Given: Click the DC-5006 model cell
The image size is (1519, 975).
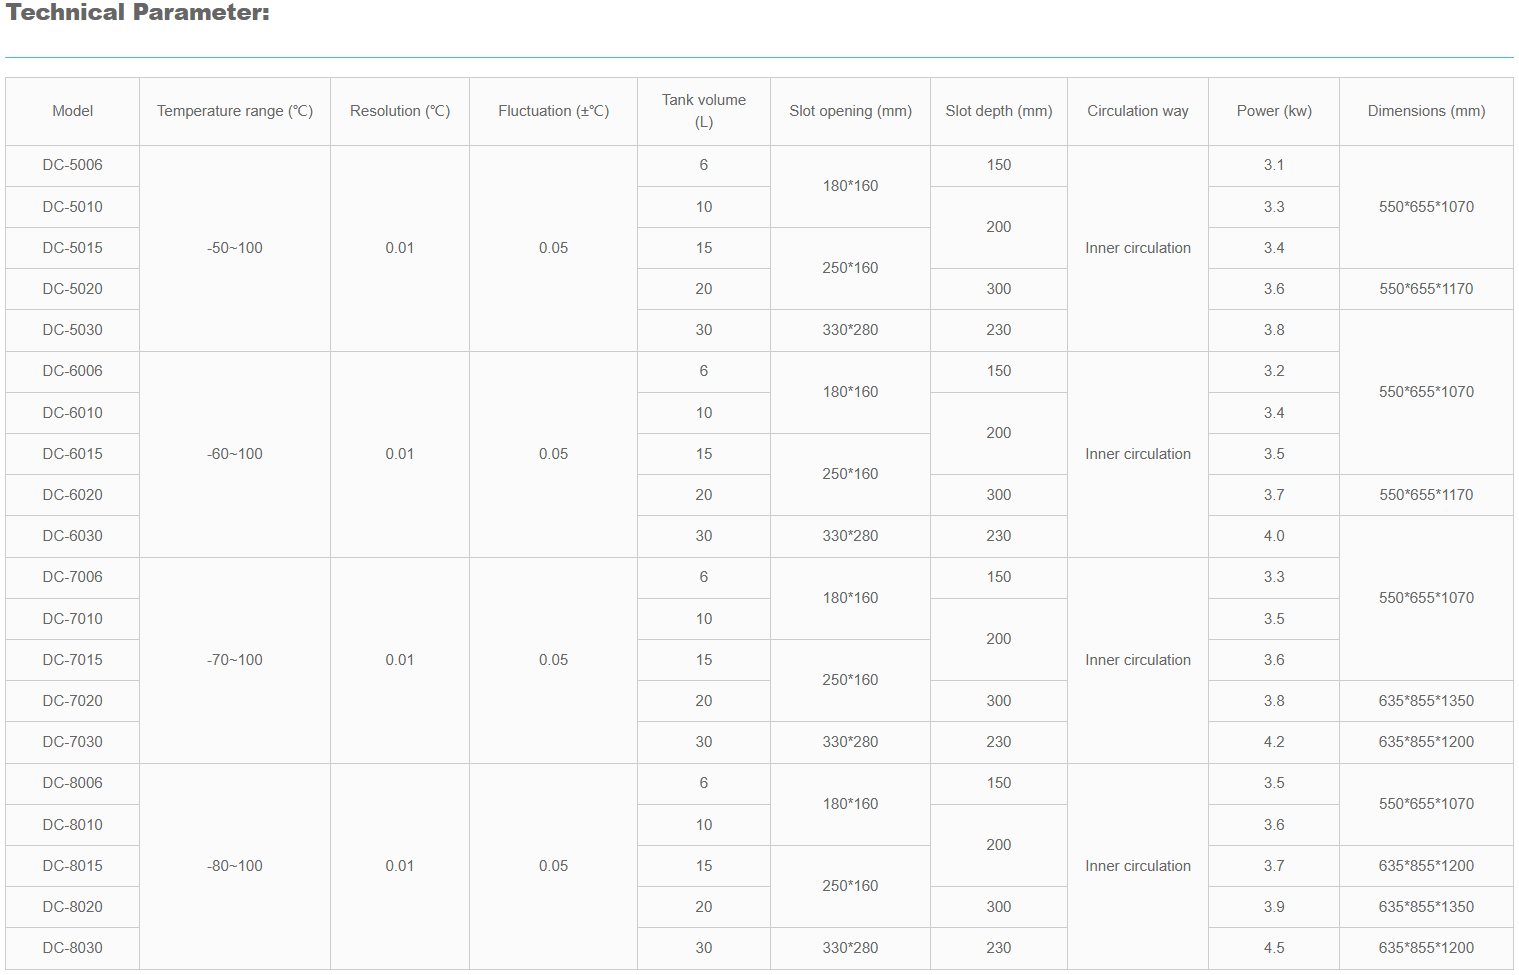Looking at the screenshot, I should (73, 165).
